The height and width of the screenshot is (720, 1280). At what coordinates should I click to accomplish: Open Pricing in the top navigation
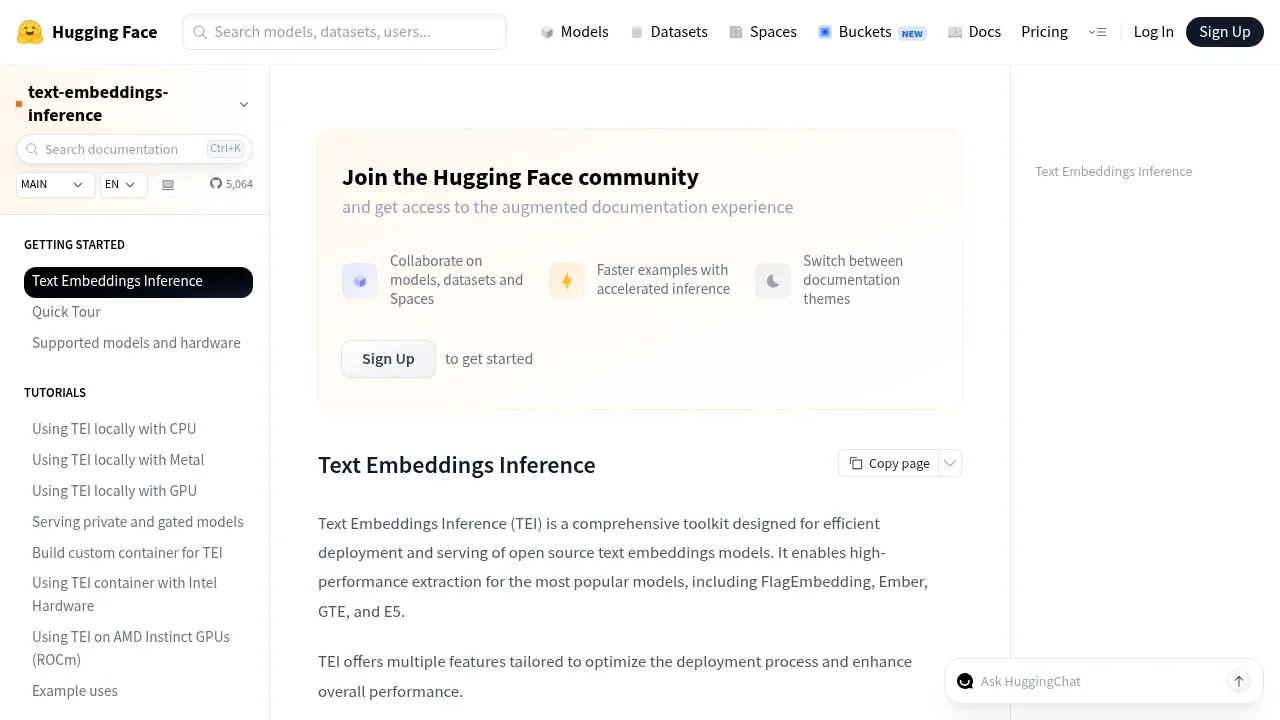click(1044, 32)
